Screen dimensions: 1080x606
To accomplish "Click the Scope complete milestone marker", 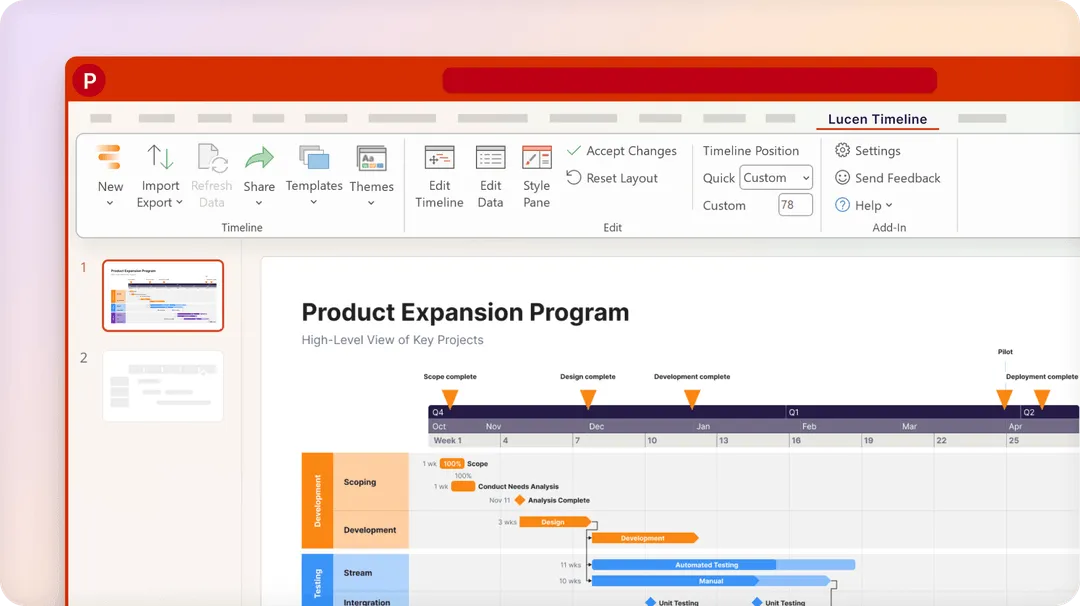I will tap(450, 399).
